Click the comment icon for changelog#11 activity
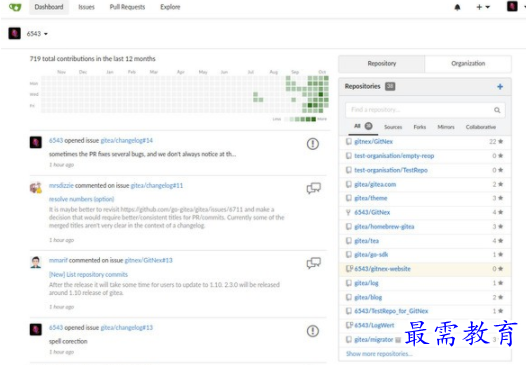 [x=314, y=188]
